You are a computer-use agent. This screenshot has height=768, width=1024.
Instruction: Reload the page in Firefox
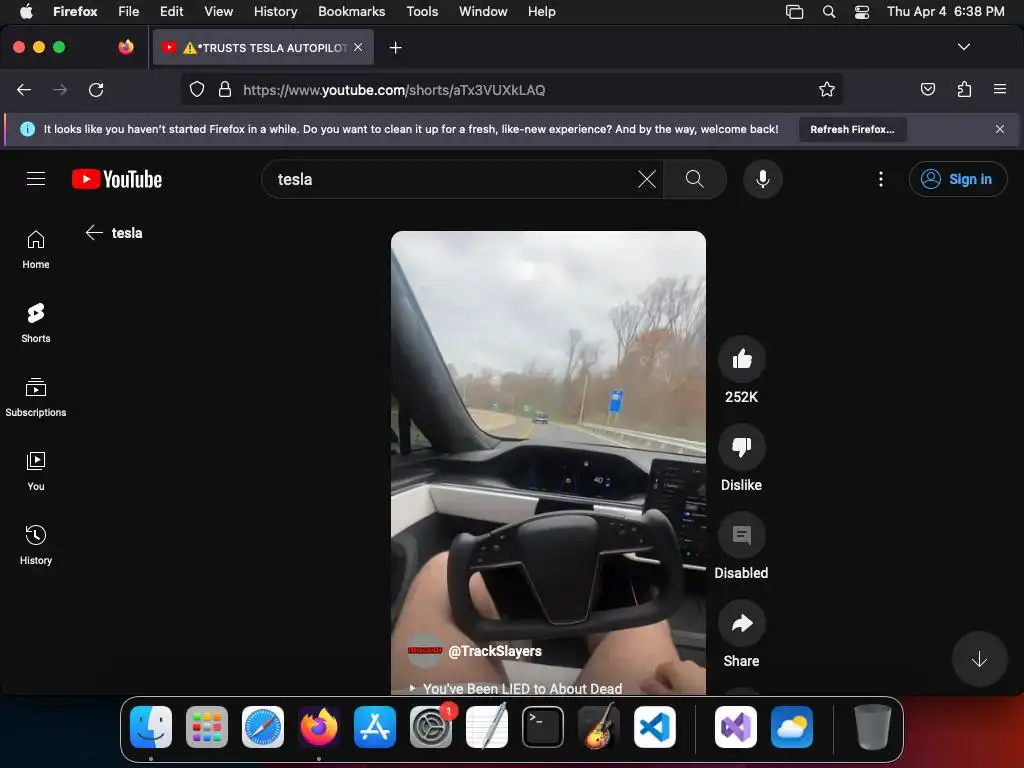click(96, 89)
